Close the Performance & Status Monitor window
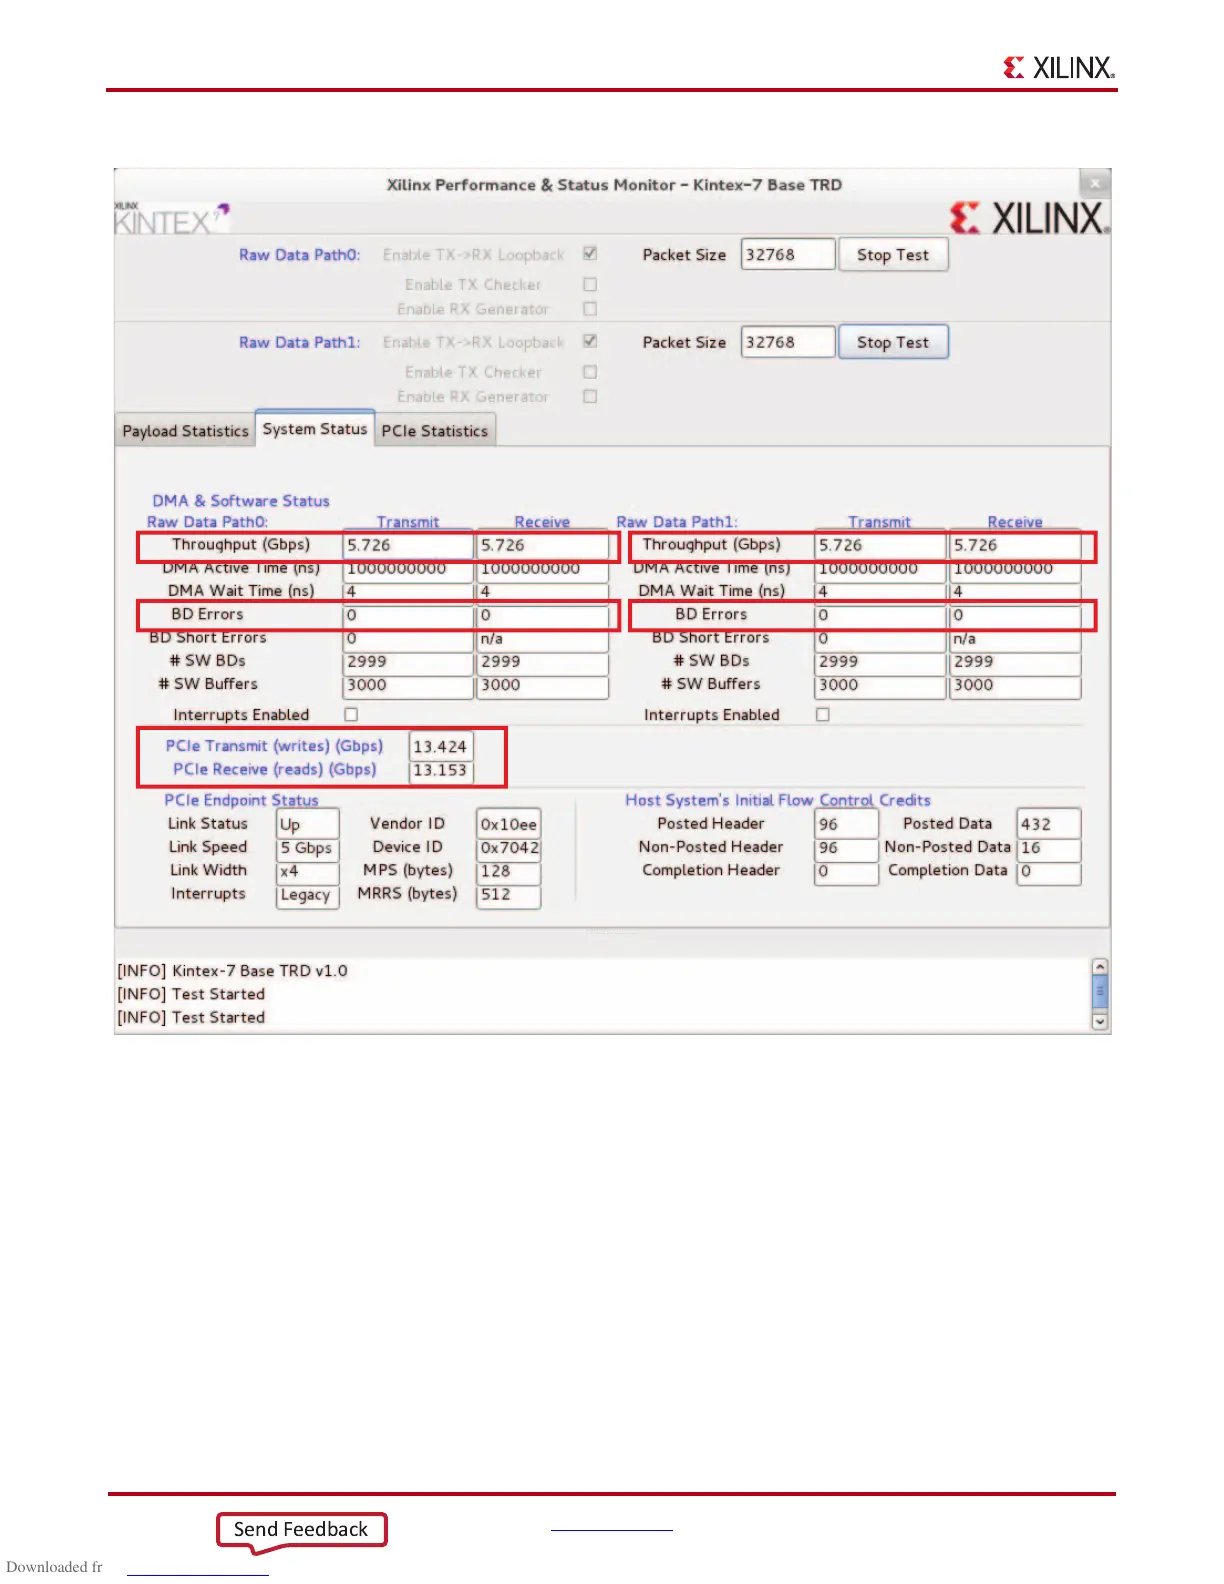This screenshot has height=1584, width=1224. pos(1095,183)
